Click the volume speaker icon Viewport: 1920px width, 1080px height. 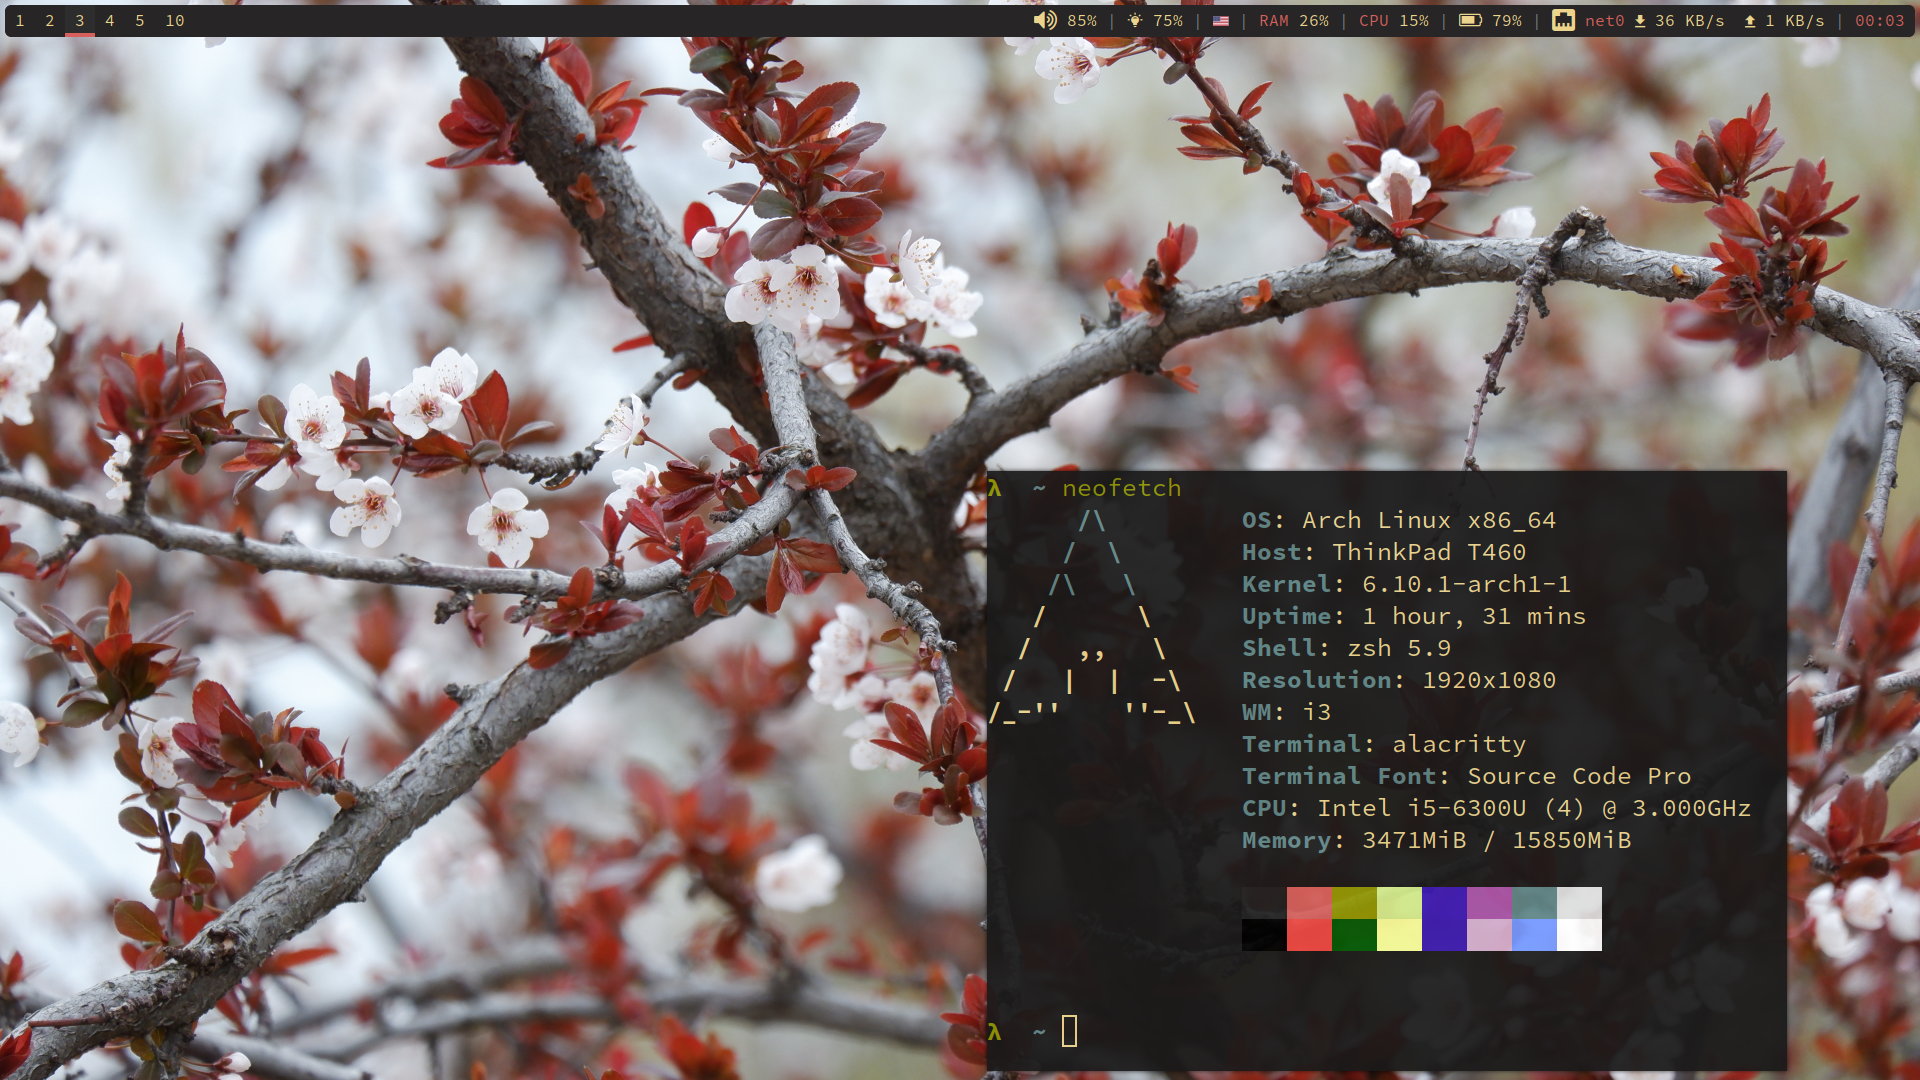pos(1045,20)
